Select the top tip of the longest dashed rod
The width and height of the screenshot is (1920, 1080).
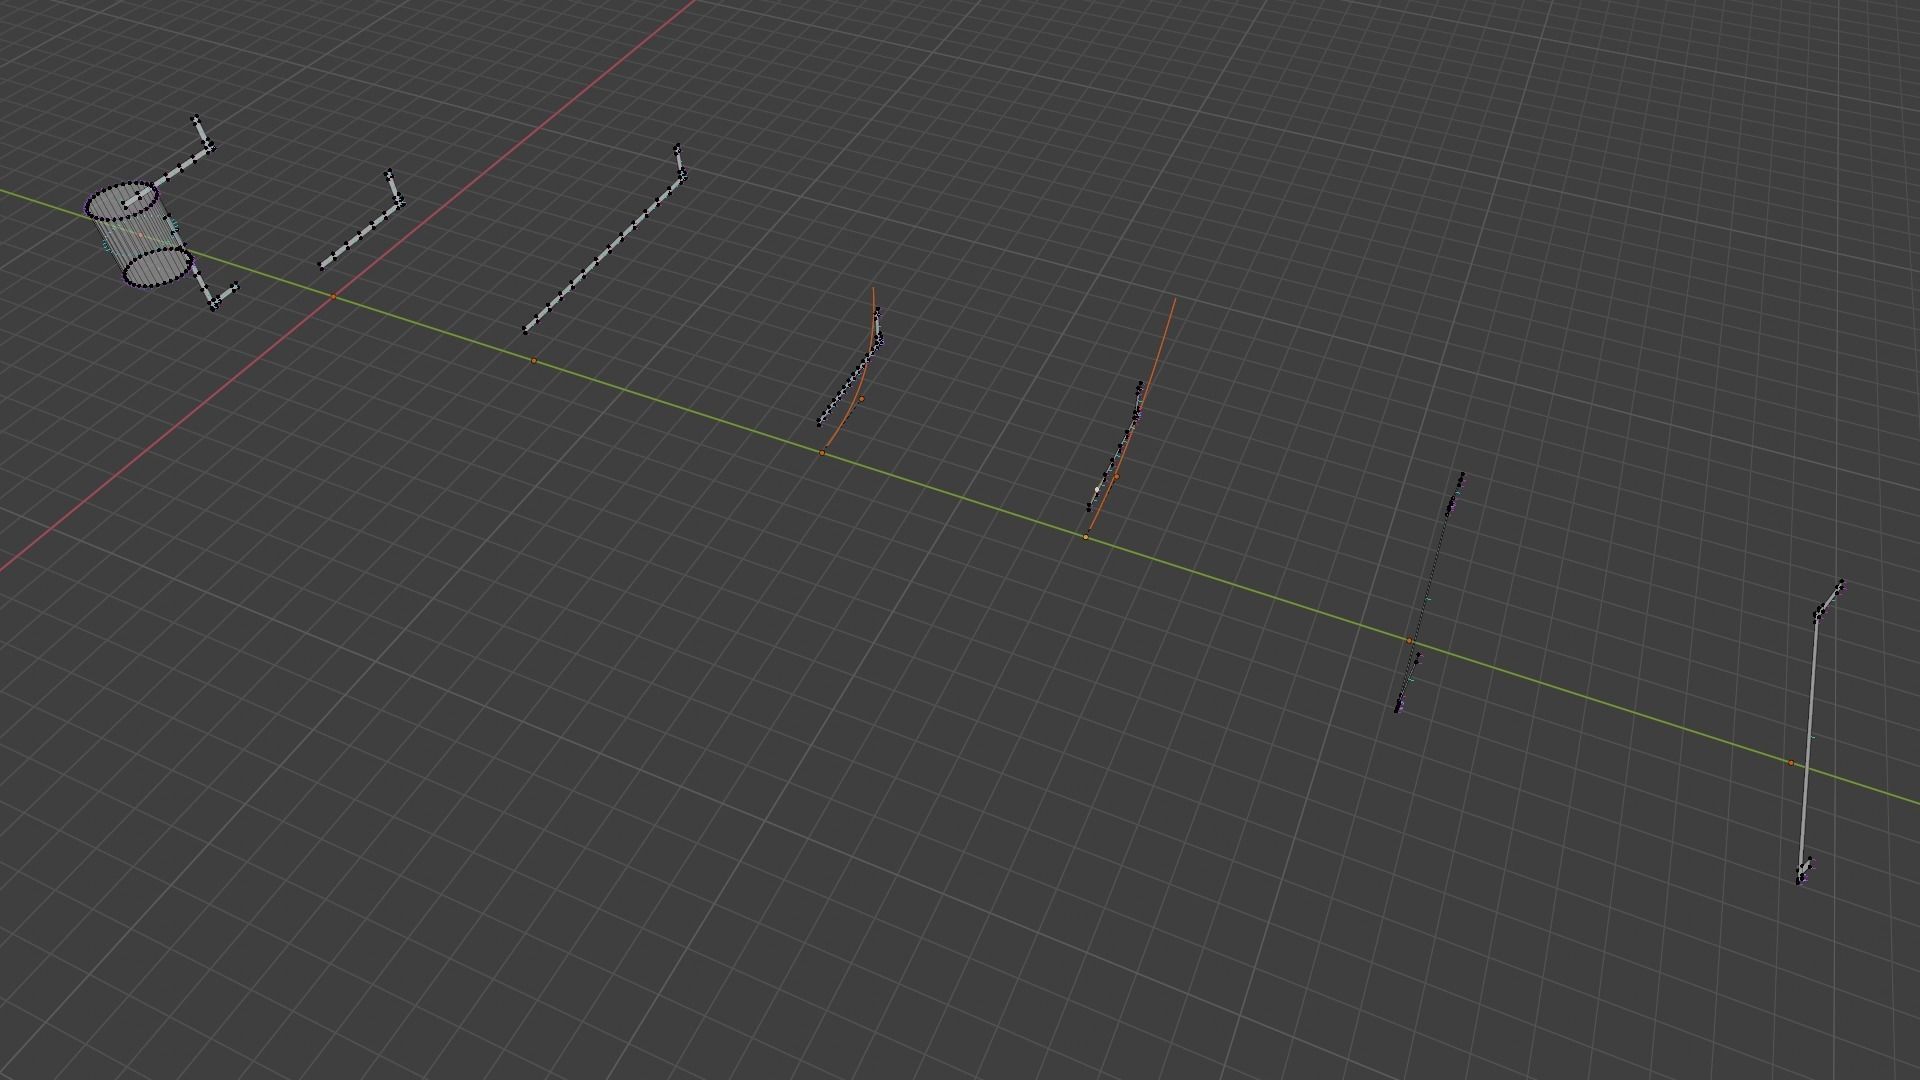click(x=677, y=147)
